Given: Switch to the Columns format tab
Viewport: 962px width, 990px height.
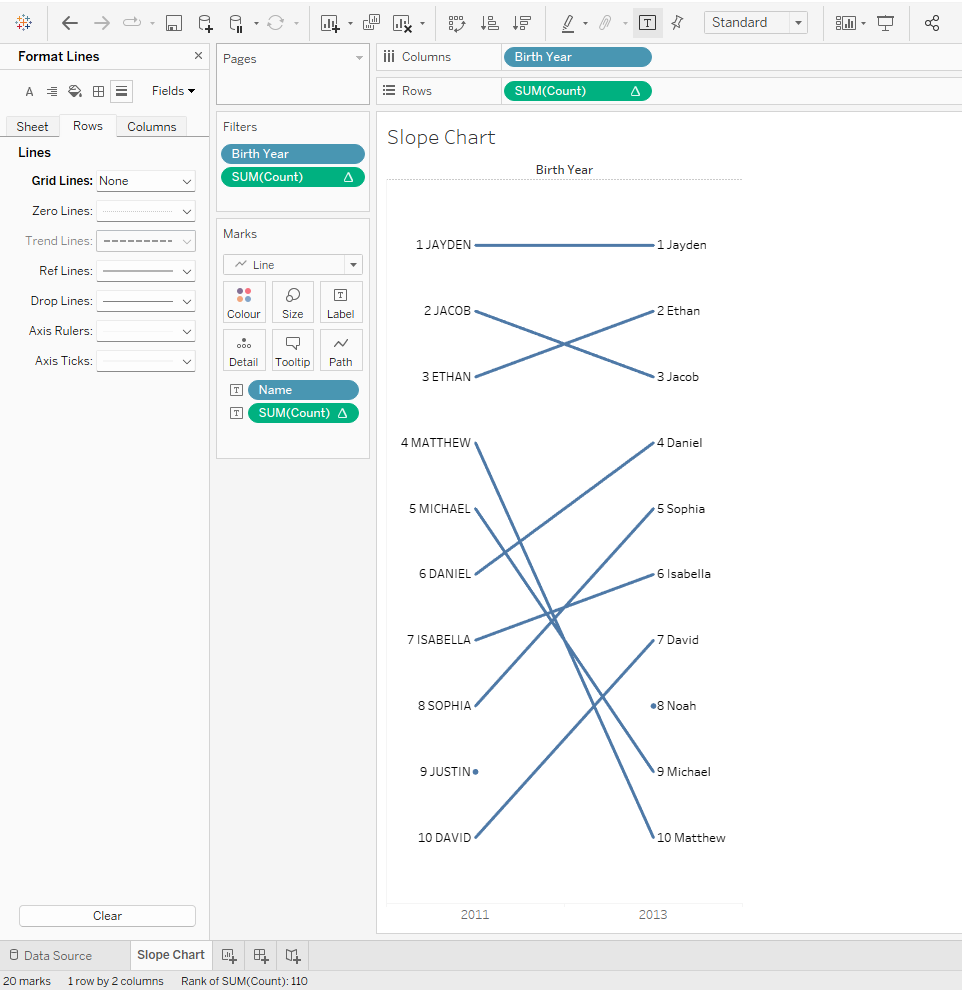Looking at the screenshot, I should (151, 127).
